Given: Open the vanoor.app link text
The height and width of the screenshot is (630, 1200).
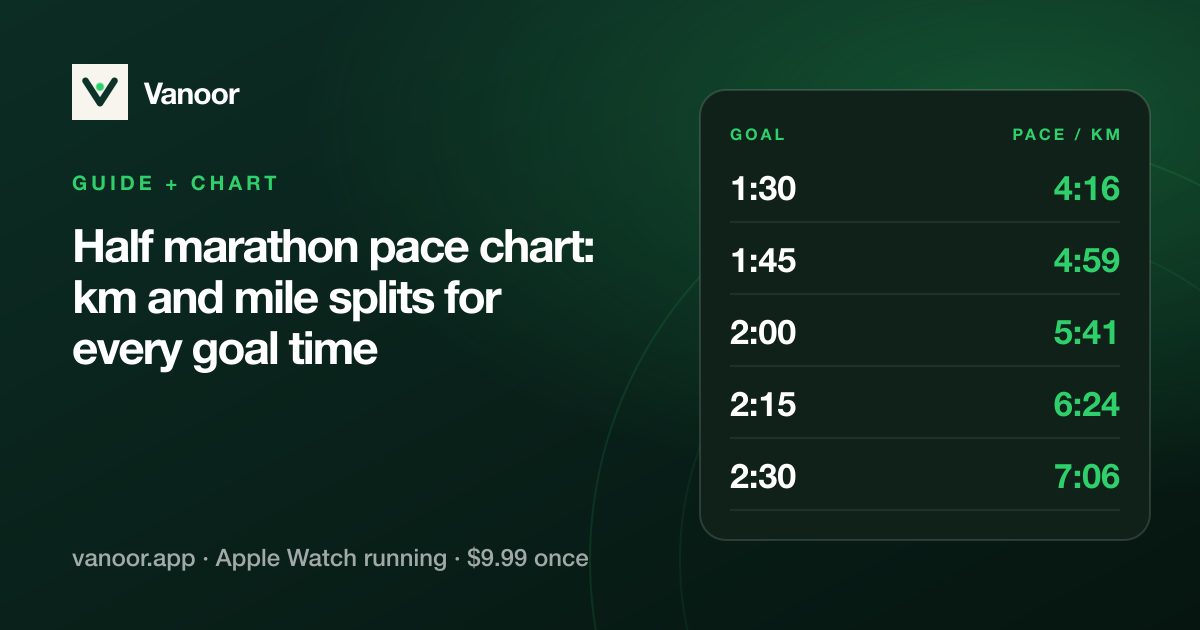Looking at the screenshot, I should 134,558.
